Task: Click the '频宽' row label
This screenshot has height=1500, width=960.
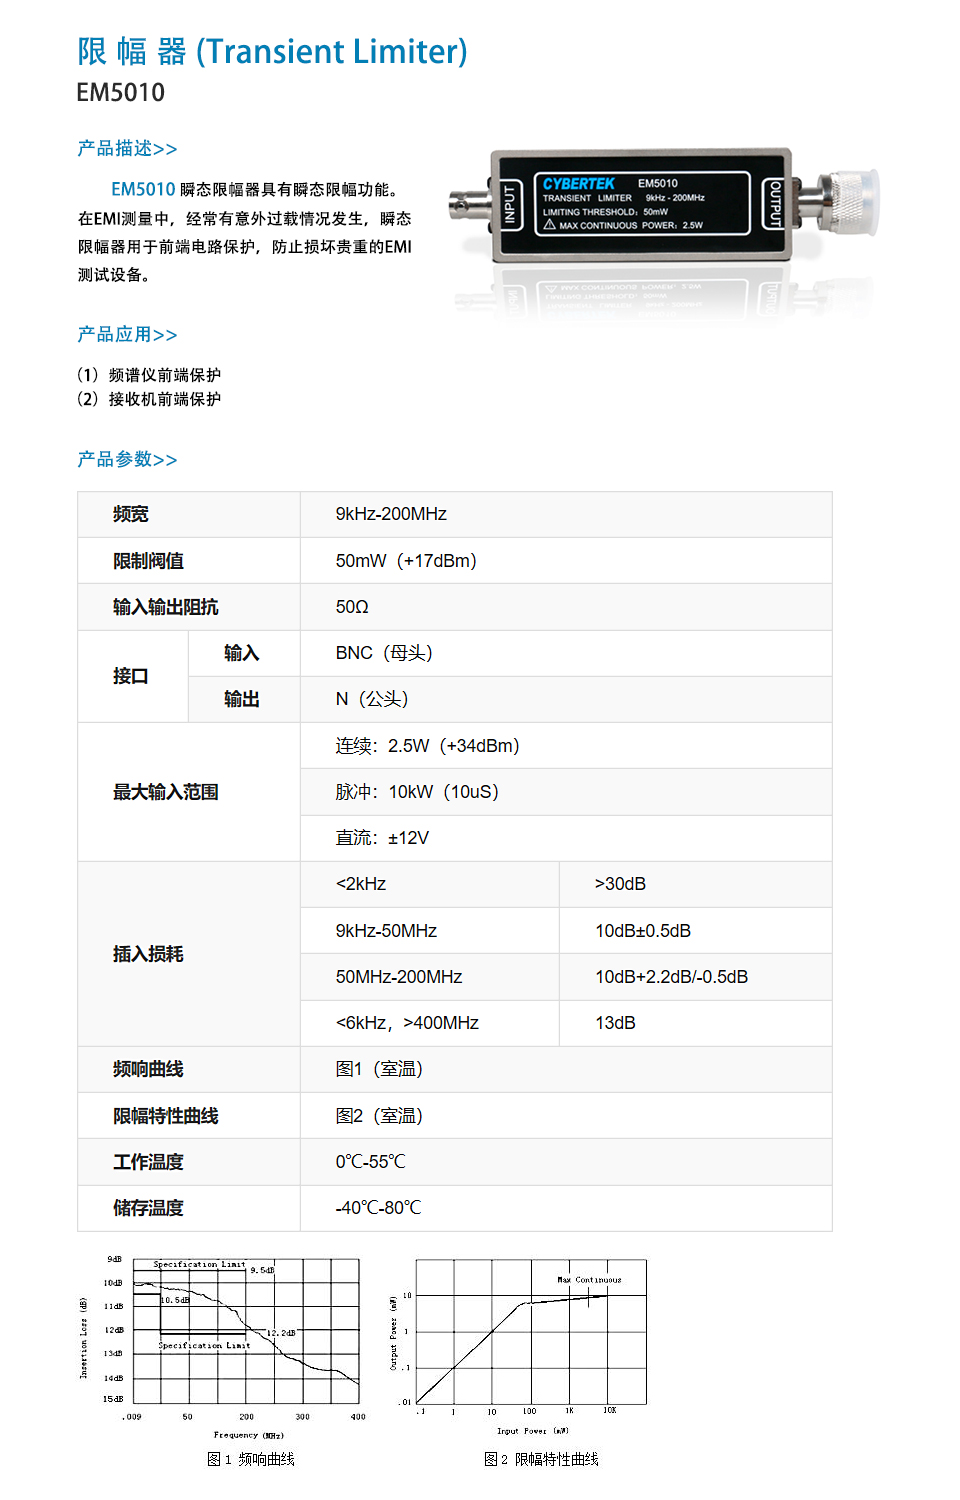Action: click(131, 514)
